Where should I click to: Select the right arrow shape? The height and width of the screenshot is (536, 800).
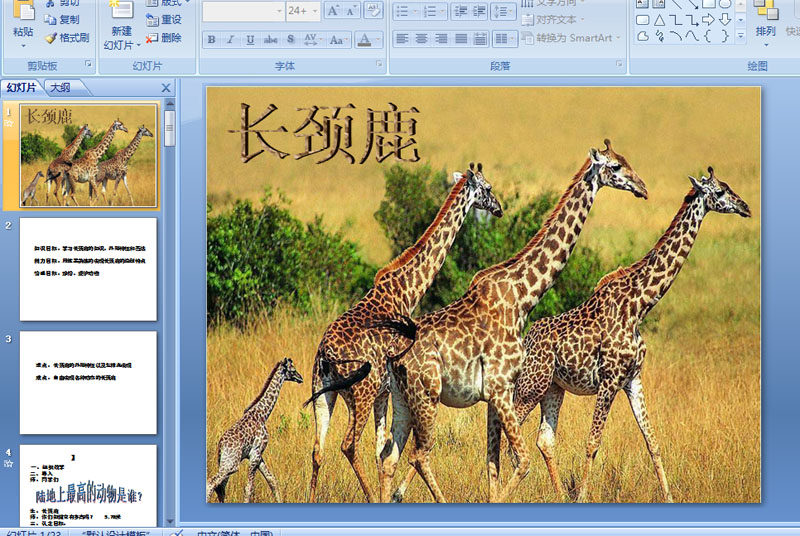(708, 20)
